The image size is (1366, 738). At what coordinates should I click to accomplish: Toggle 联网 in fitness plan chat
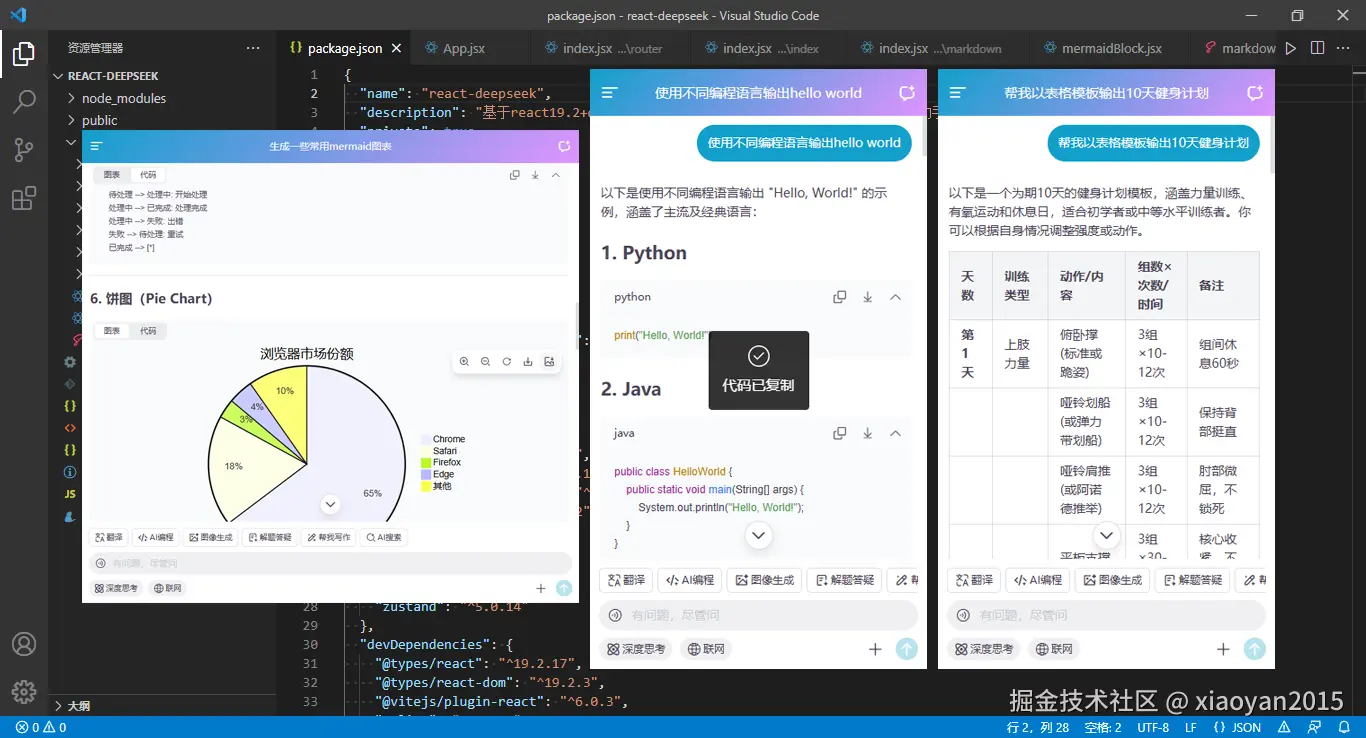pos(1055,649)
